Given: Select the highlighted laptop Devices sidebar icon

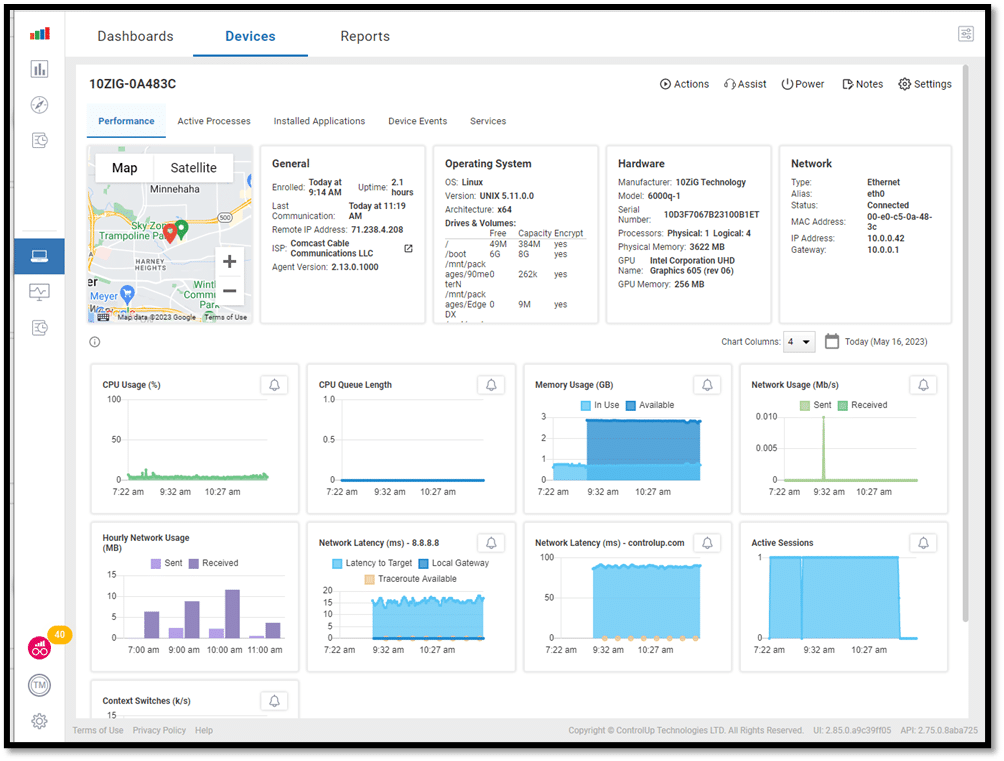Looking at the screenshot, I should tap(40, 256).
